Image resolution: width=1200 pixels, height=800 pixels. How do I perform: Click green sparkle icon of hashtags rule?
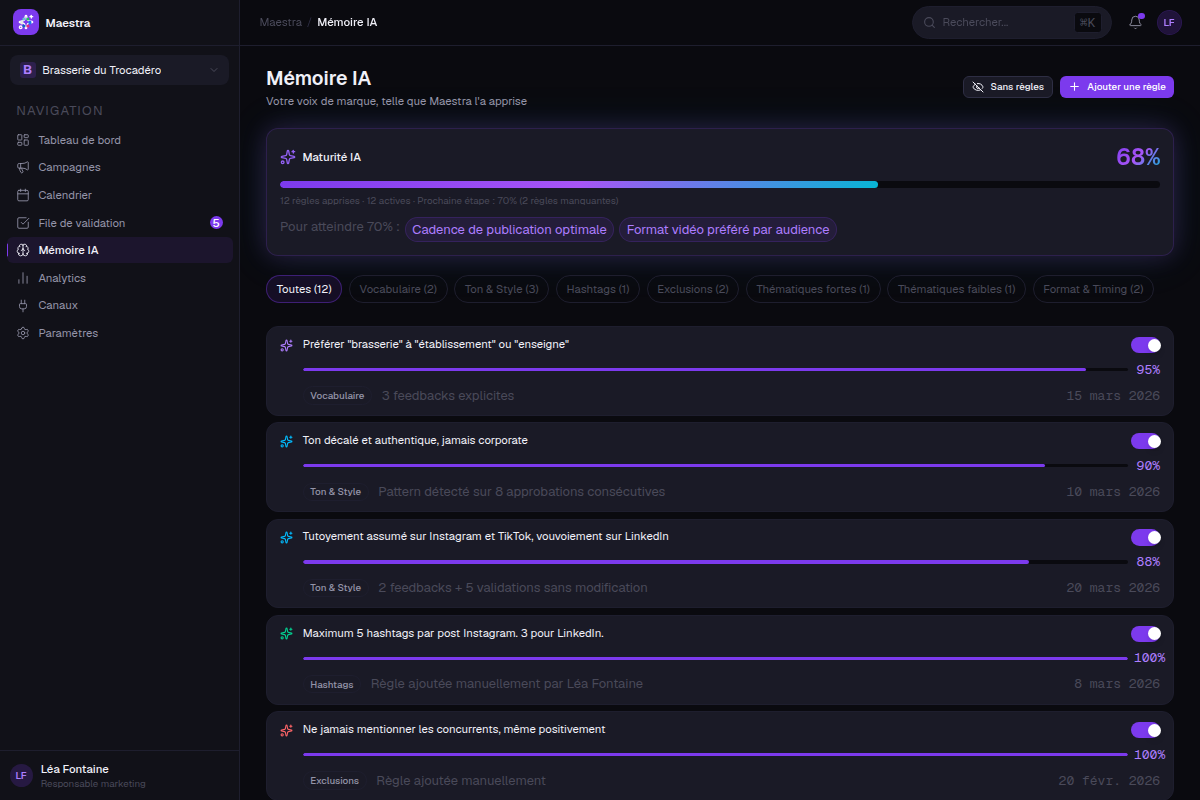coord(287,633)
